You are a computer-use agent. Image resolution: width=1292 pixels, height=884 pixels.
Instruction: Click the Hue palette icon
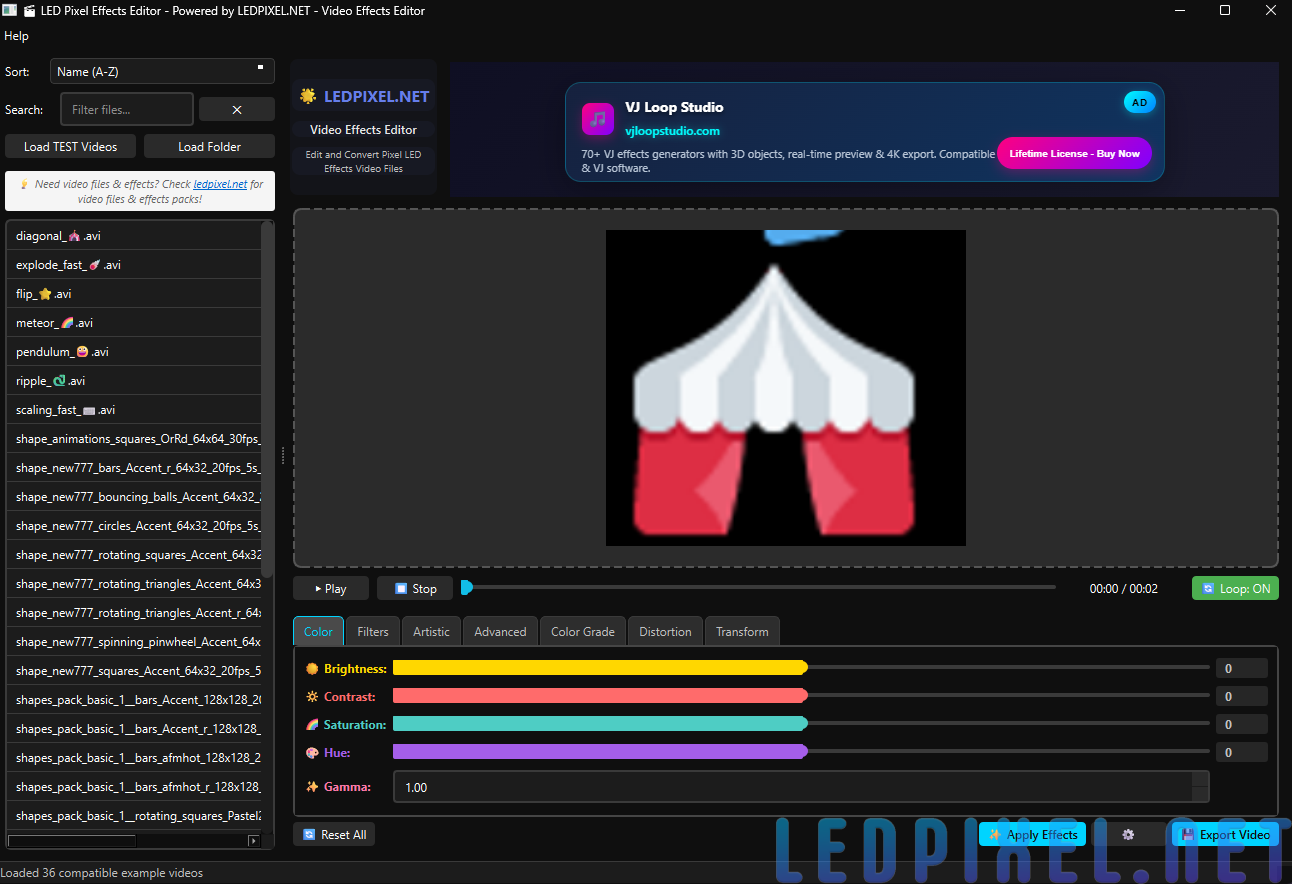[312, 752]
